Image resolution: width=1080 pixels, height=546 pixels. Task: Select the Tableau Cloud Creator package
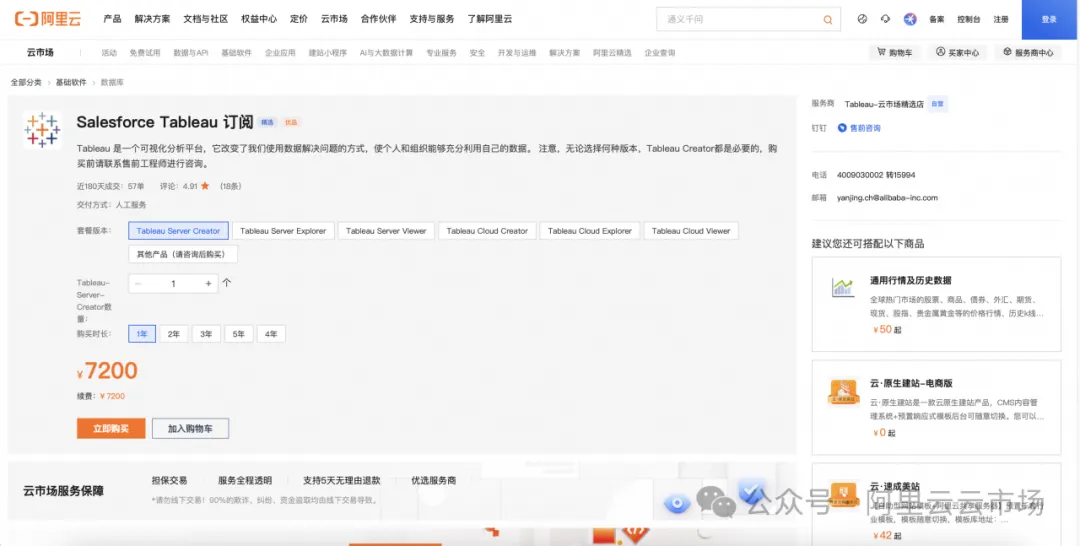(487, 231)
